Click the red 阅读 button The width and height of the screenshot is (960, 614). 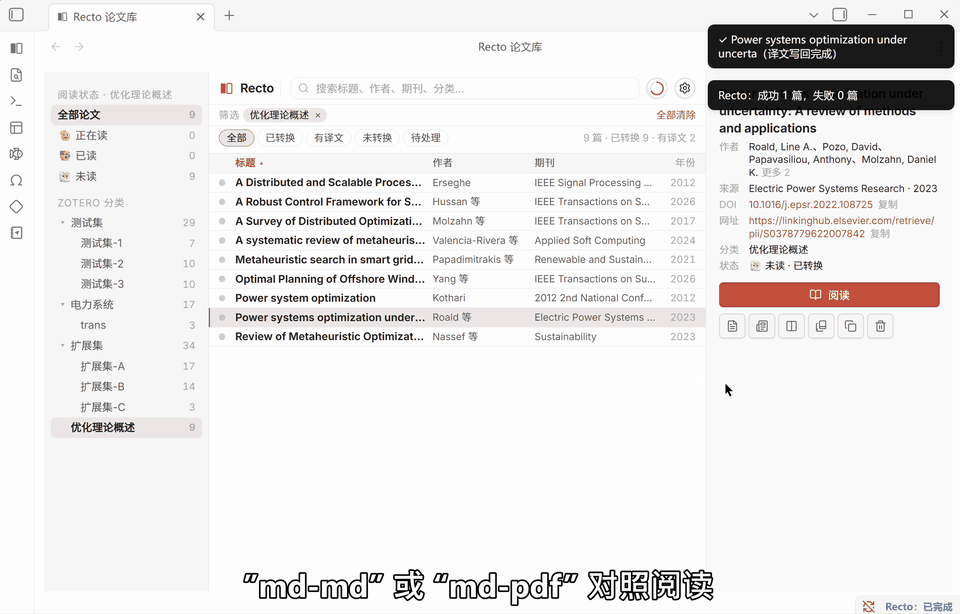tap(829, 295)
